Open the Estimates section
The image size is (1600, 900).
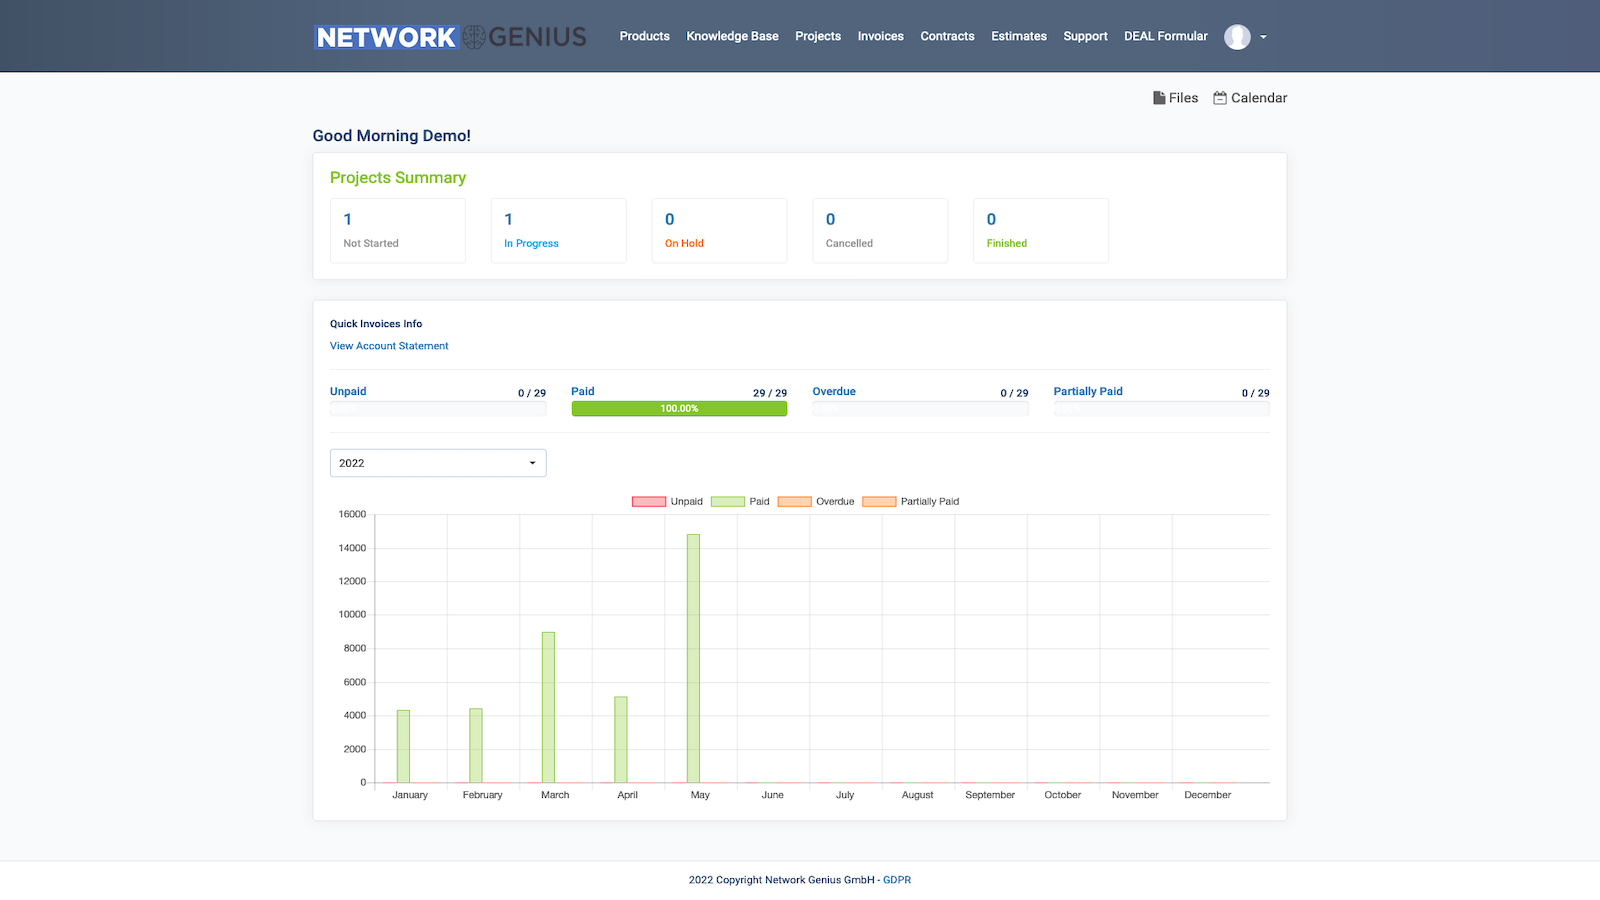click(1019, 36)
